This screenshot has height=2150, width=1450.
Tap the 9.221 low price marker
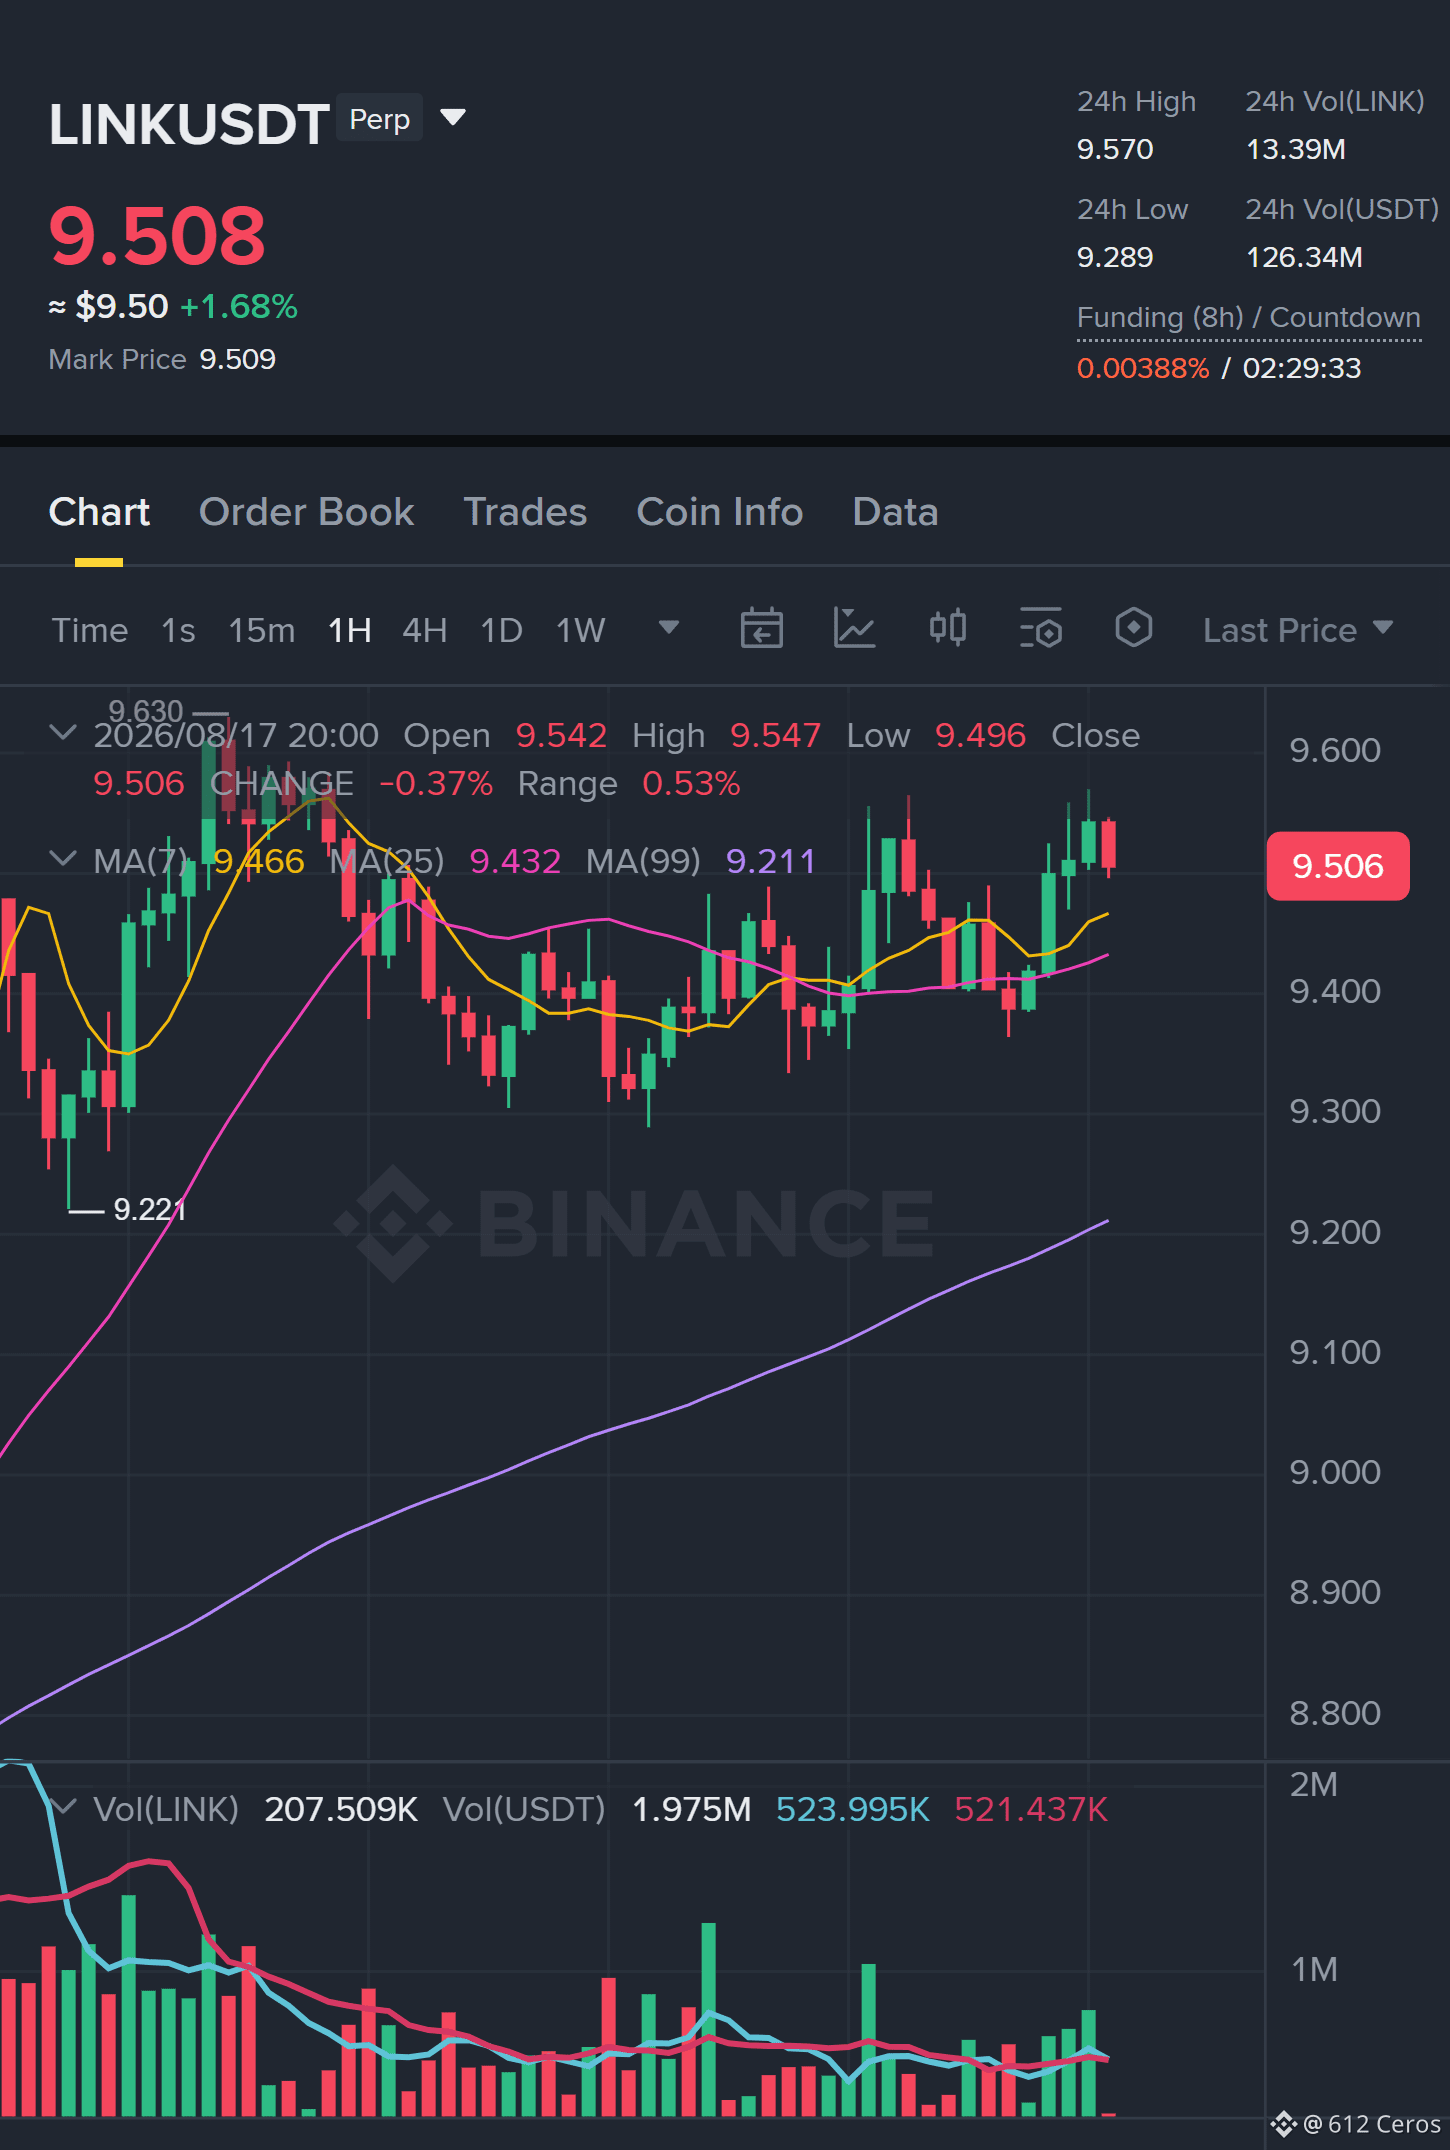coord(150,1209)
